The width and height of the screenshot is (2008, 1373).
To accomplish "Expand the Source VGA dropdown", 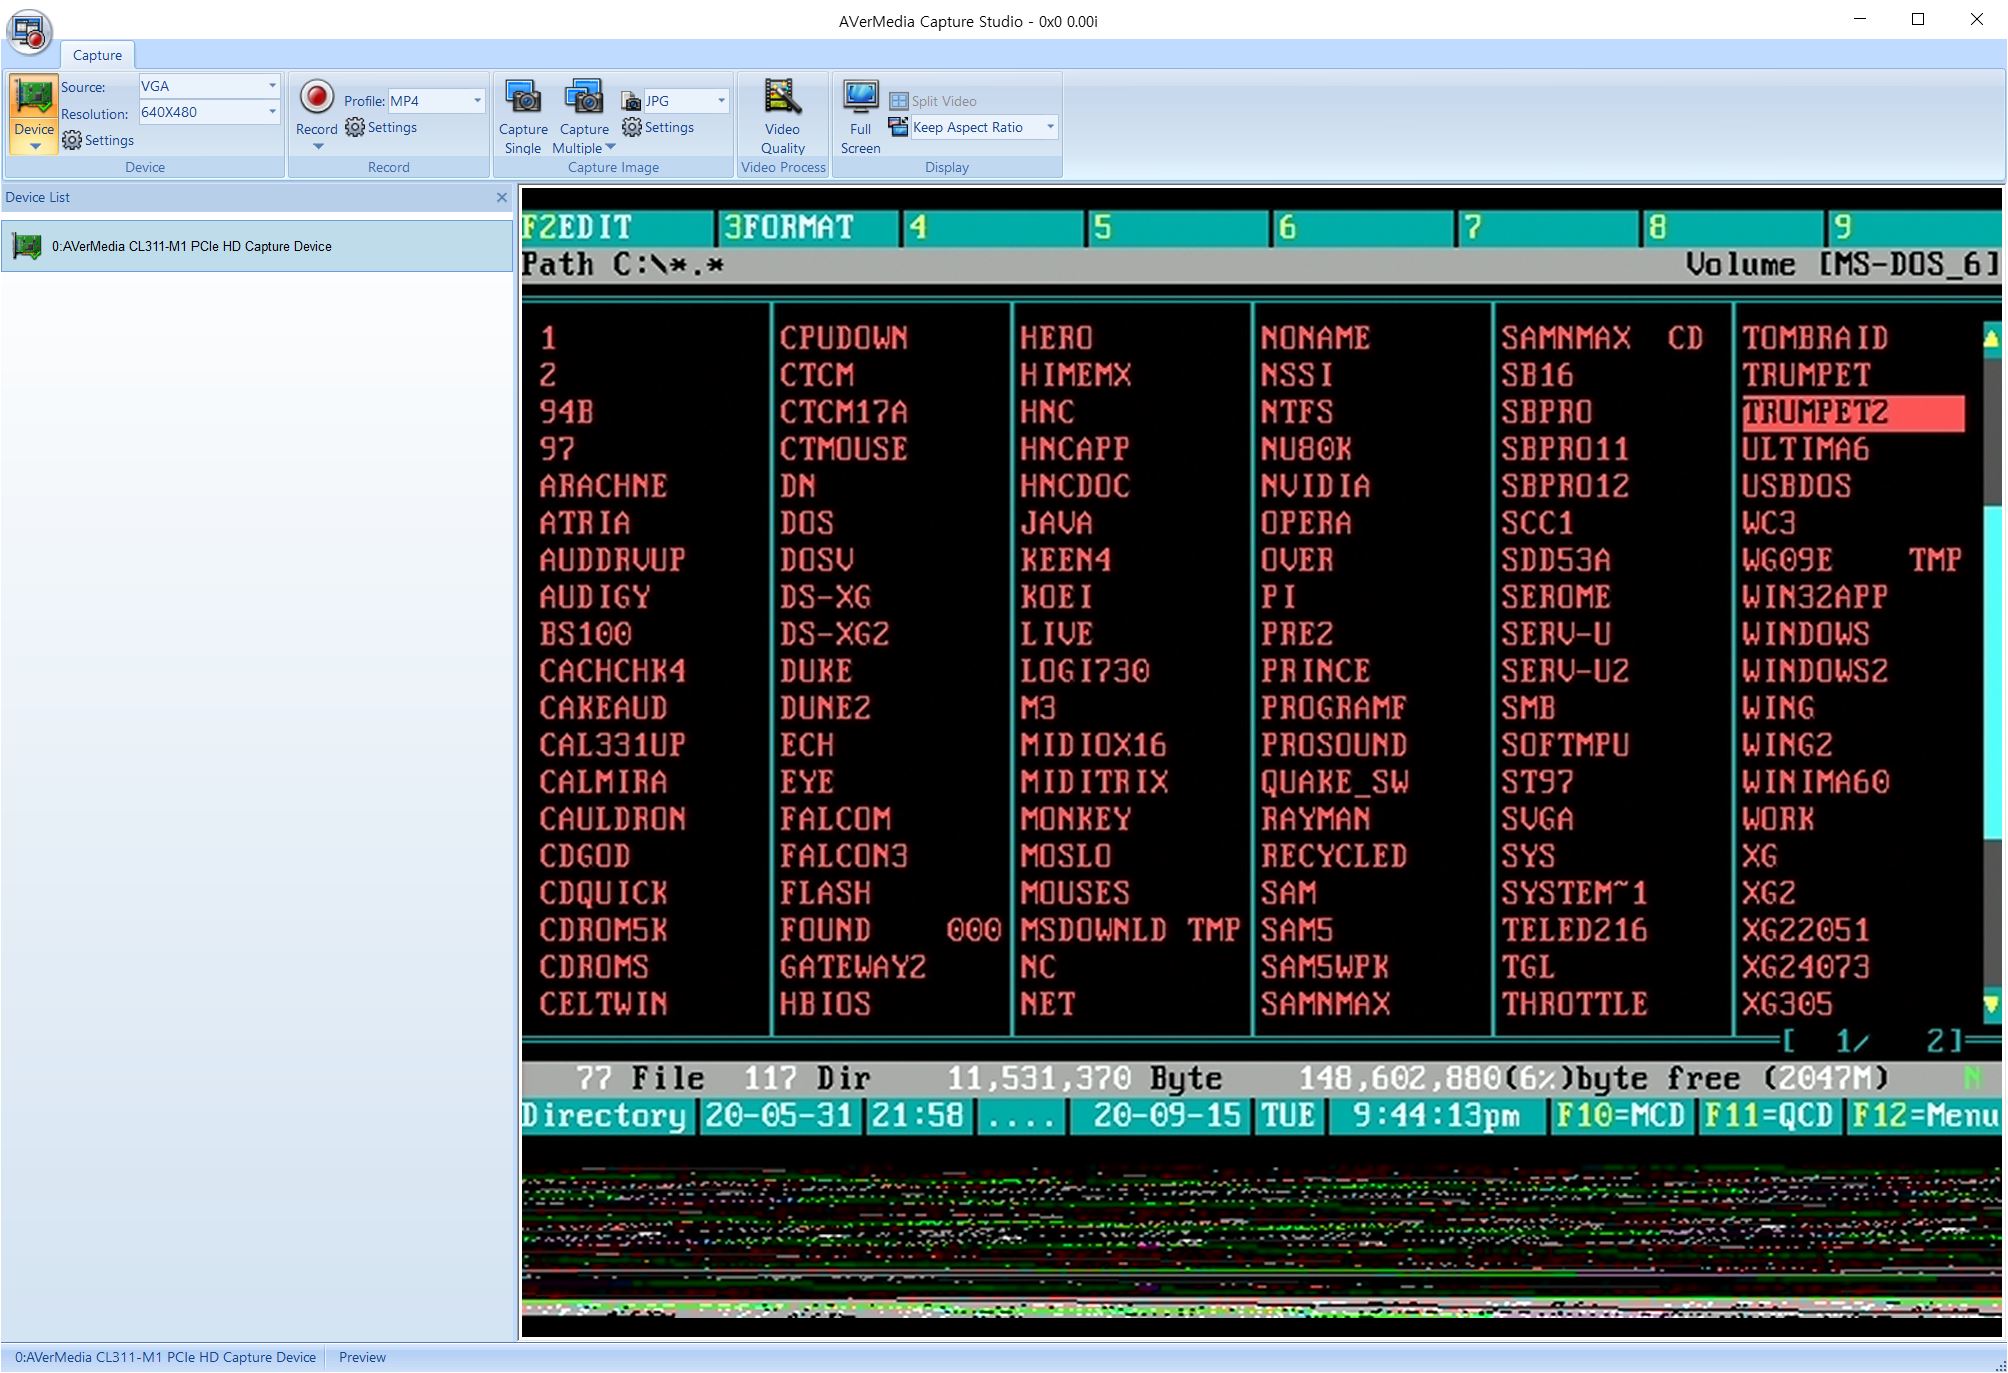I will (x=272, y=86).
